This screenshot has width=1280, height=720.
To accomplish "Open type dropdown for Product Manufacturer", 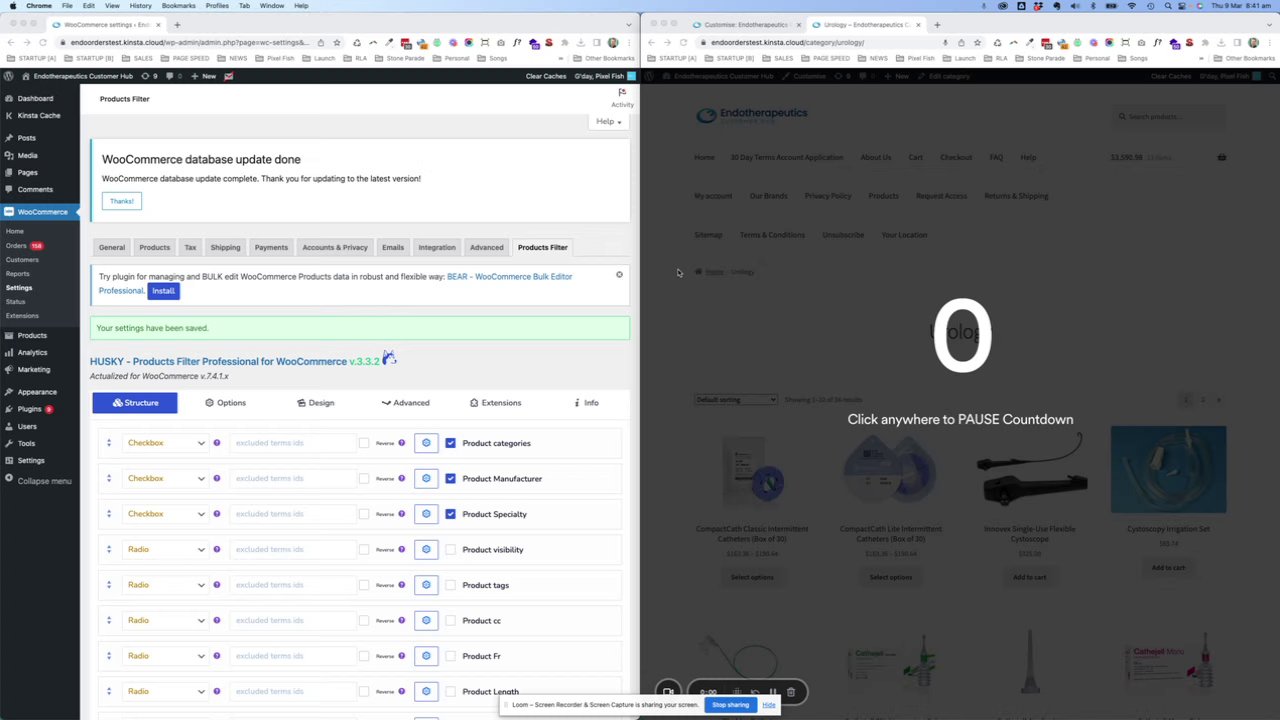I will pos(166,478).
